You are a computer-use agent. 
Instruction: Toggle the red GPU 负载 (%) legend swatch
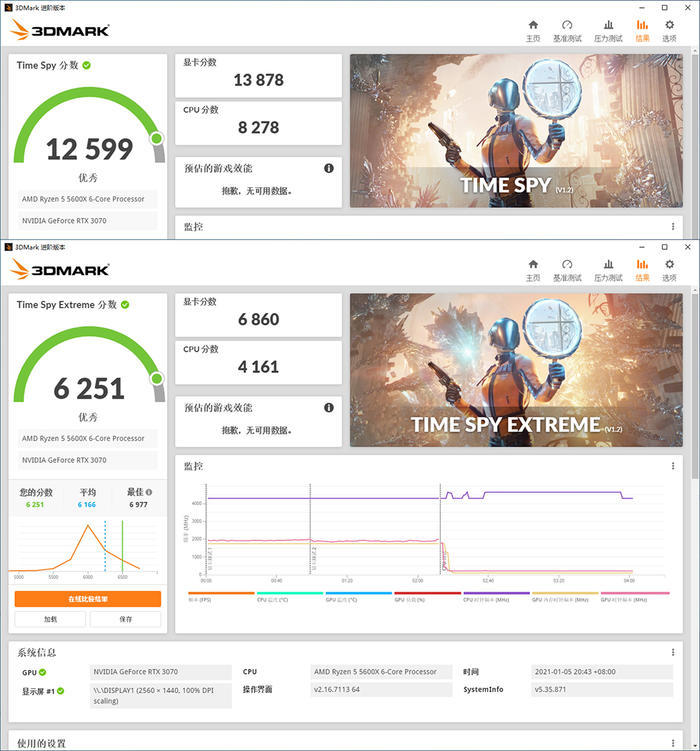pos(427,593)
